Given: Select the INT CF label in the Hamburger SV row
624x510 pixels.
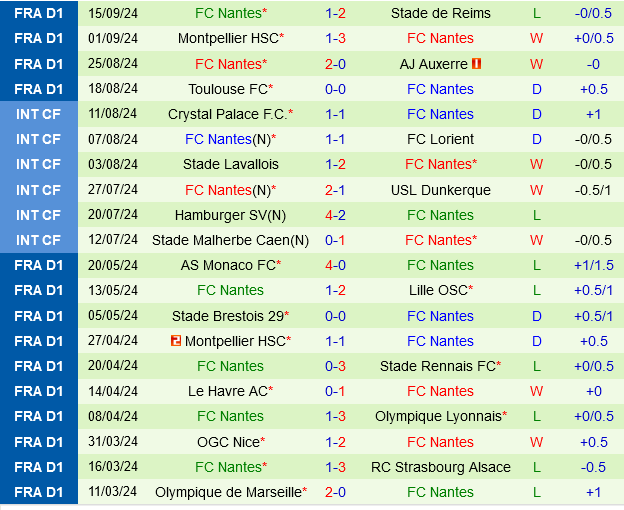Looking at the screenshot, I should point(39,215).
